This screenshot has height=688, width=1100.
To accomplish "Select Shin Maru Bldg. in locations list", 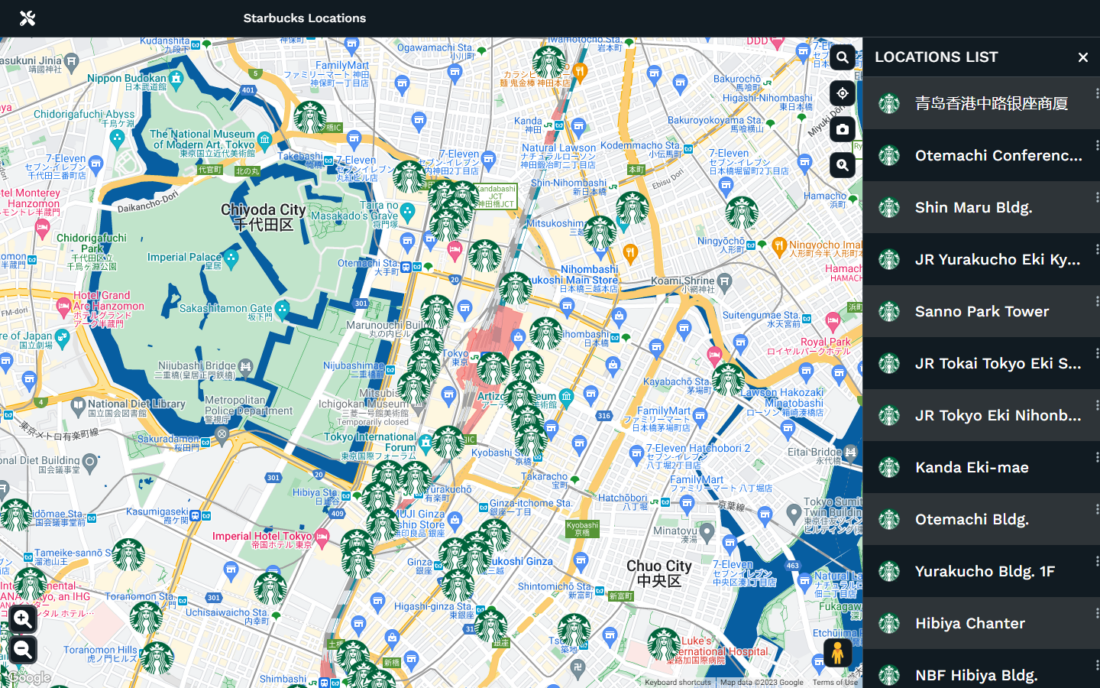I will [981, 208].
